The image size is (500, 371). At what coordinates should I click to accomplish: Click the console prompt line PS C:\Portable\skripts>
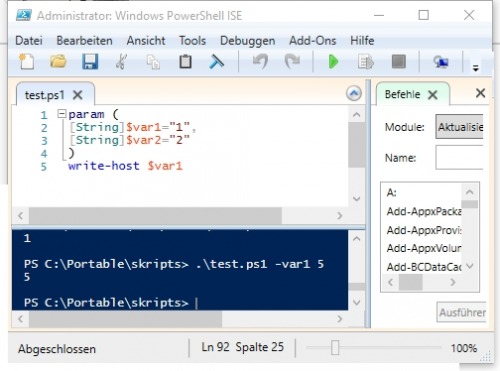106,303
